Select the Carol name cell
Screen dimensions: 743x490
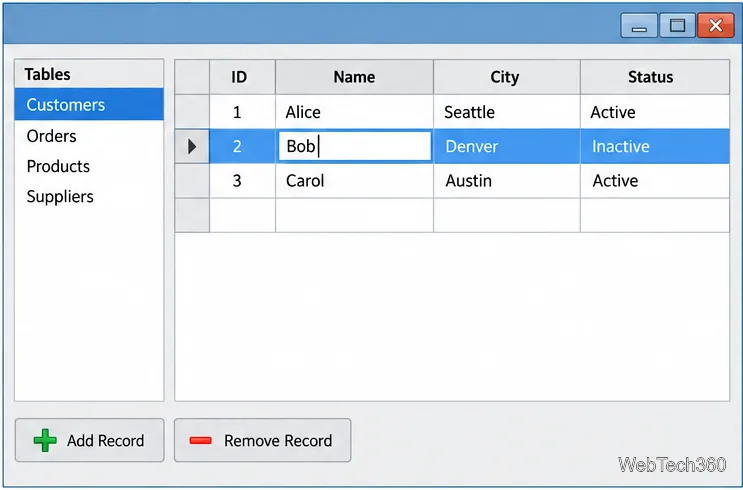point(354,181)
